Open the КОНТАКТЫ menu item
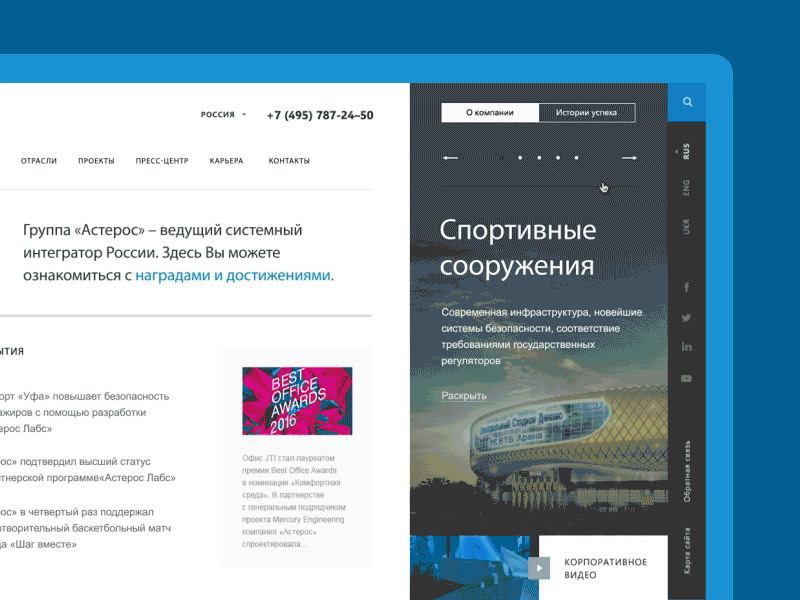Image resolution: width=800 pixels, height=600 pixels. 289,161
